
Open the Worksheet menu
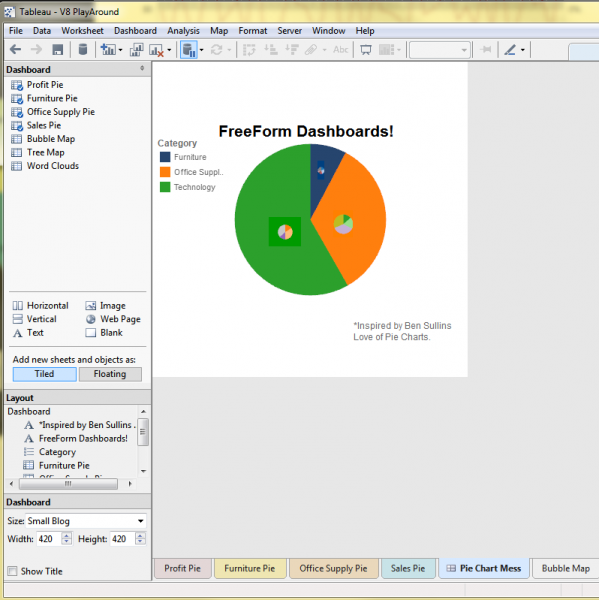[x=82, y=31]
